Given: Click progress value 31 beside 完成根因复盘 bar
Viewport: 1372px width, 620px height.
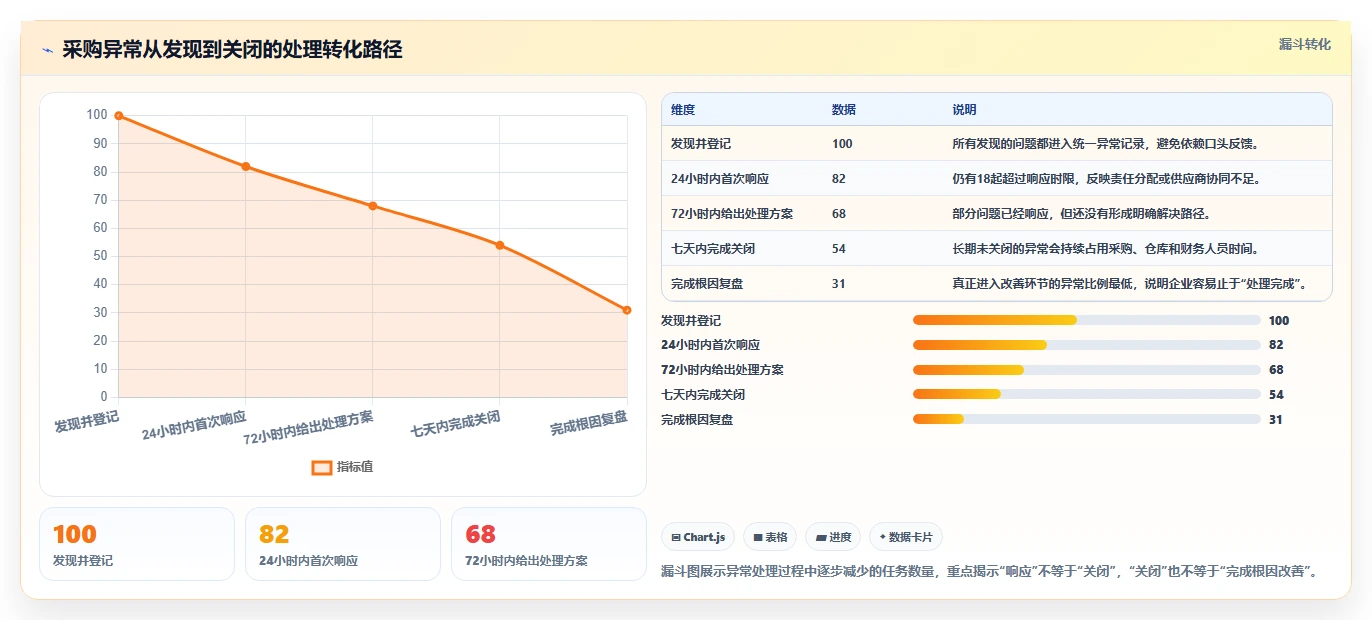Looking at the screenshot, I should (1275, 420).
